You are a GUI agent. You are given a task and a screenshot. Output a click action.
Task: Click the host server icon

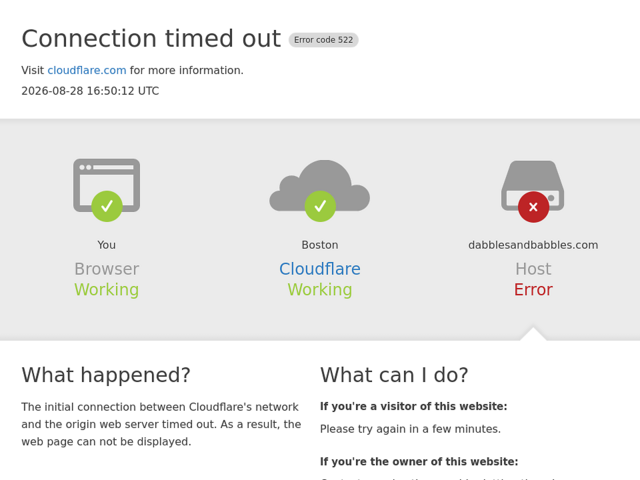coord(533,186)
